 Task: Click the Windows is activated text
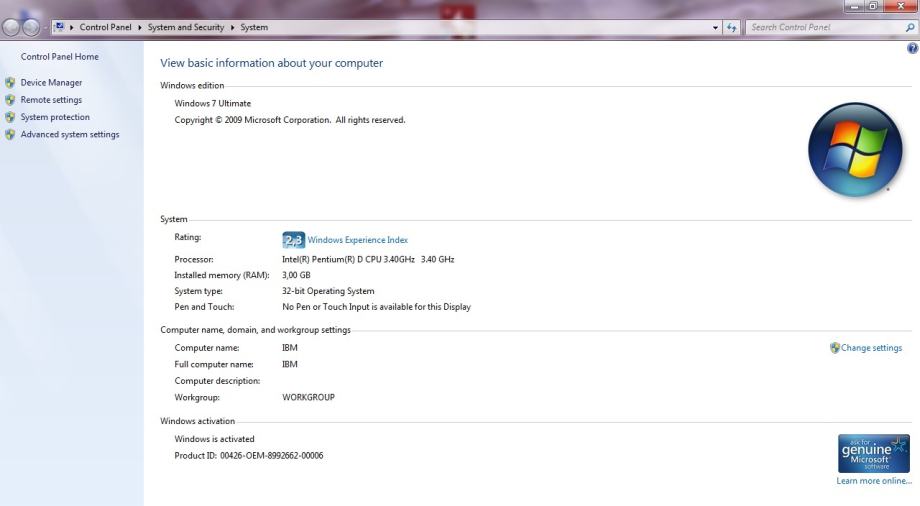(x=214, y=439)
